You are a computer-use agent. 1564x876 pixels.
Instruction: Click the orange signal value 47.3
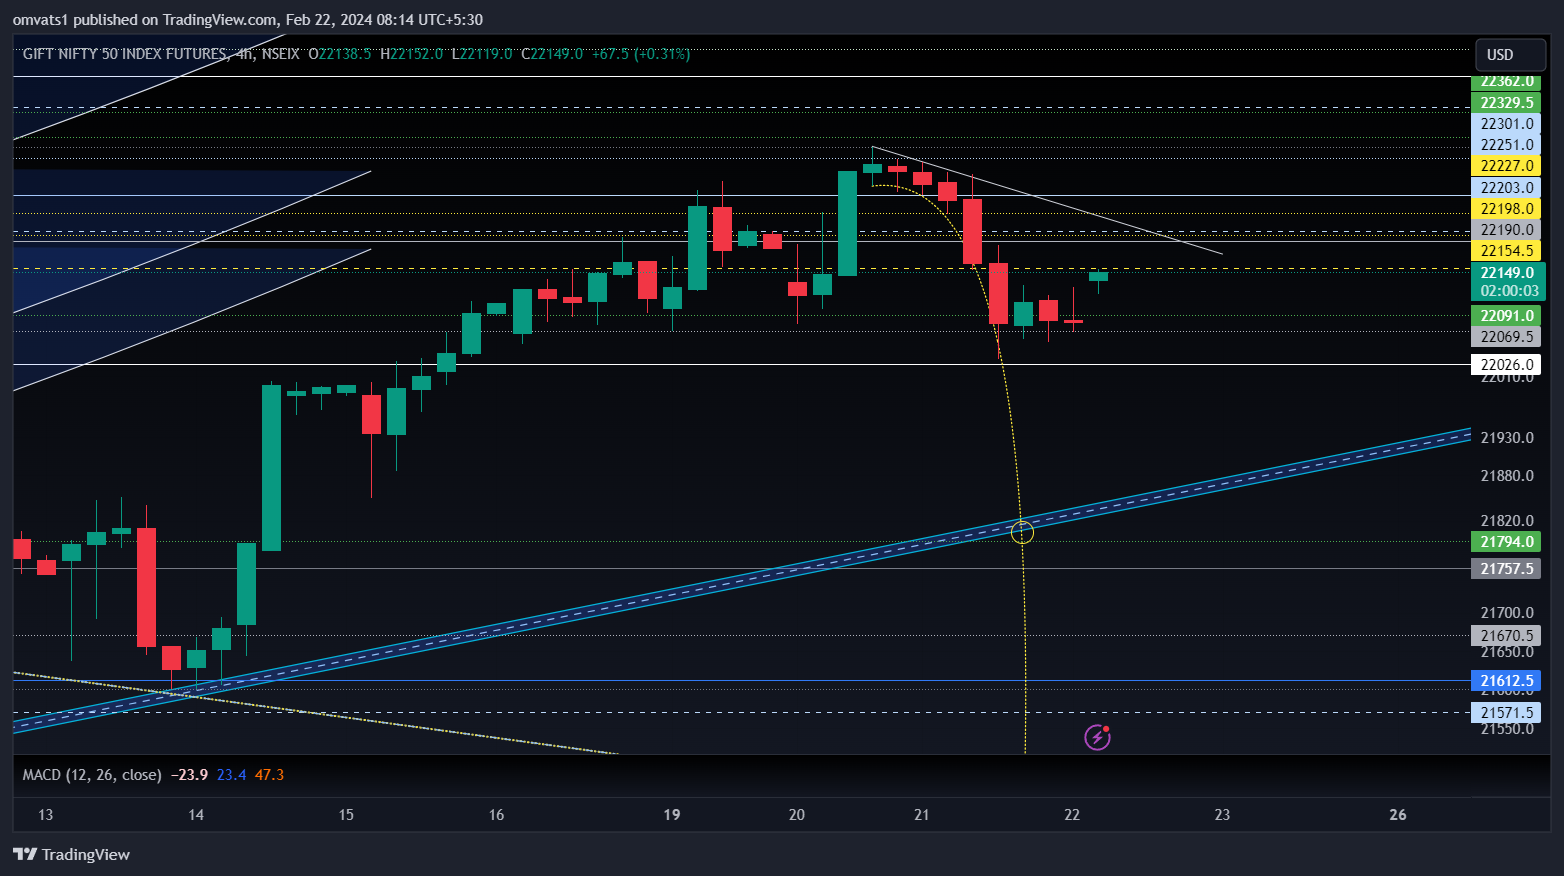[269, 775]
